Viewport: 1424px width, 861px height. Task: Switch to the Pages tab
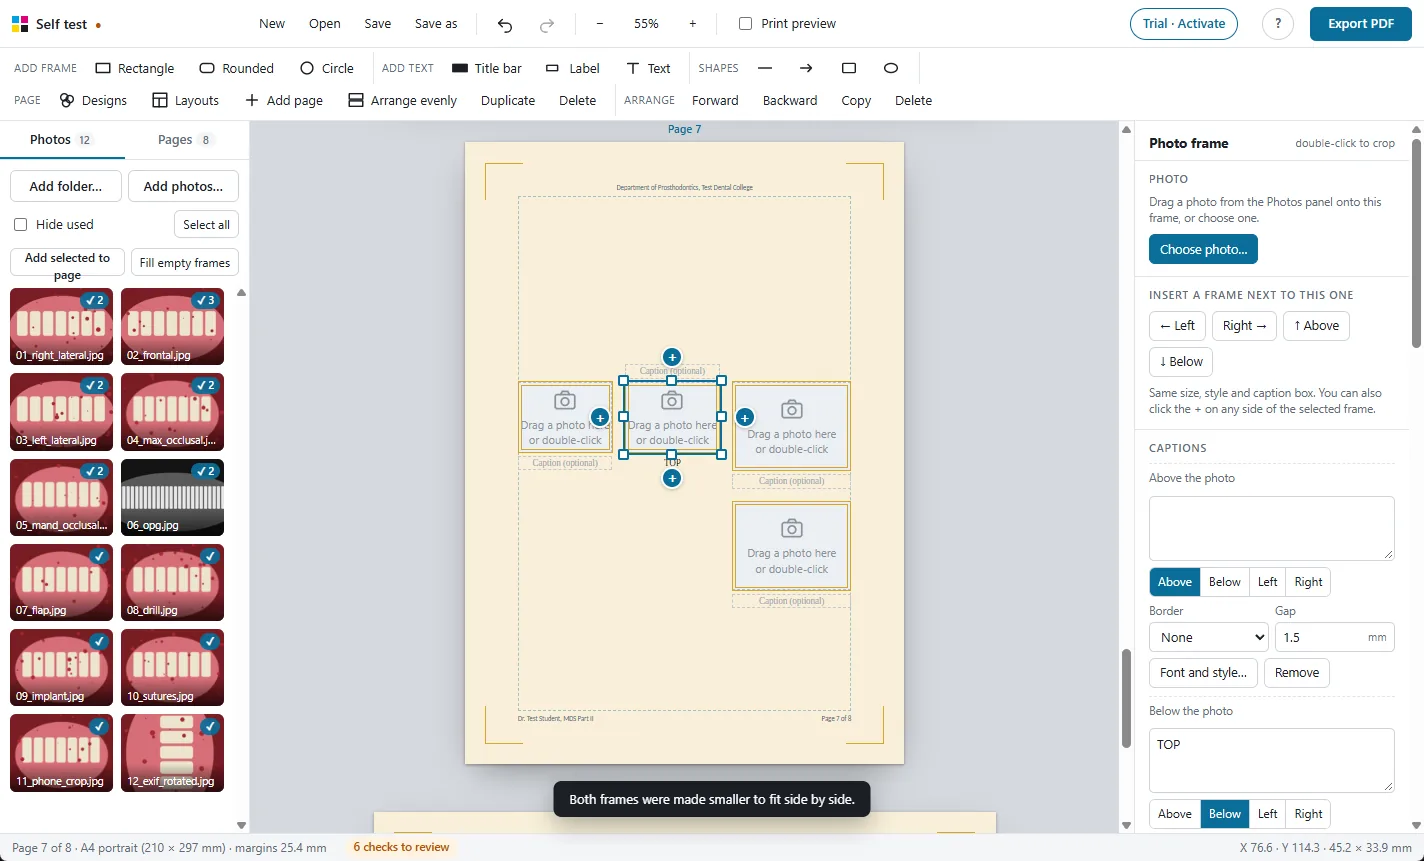187,139
